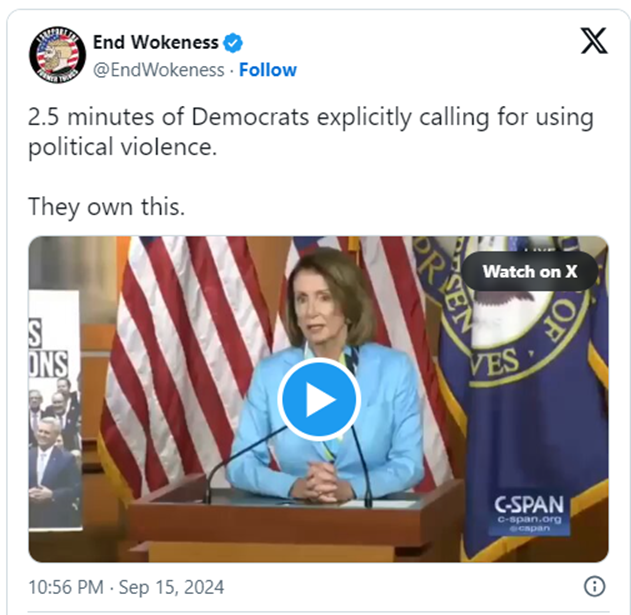Follow the @EndWokeness account
The width and height of the screenshot is (631, 615).
click(x=268, y=70)
